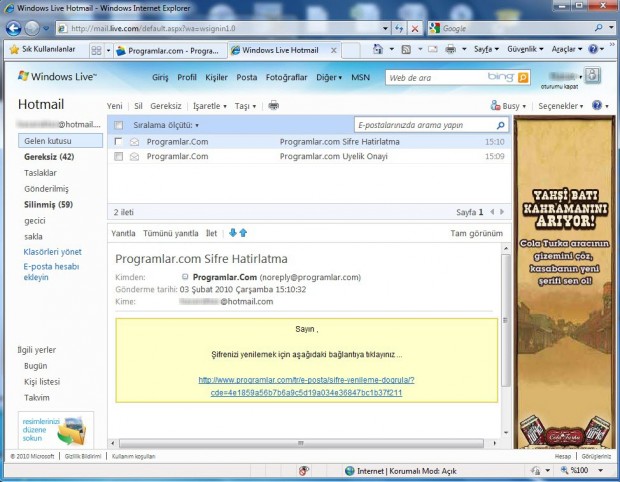This screenshot has height=482, width=620.
Task: Open the Sayfa toolbar dropdown
Action: tap(486, 49)
